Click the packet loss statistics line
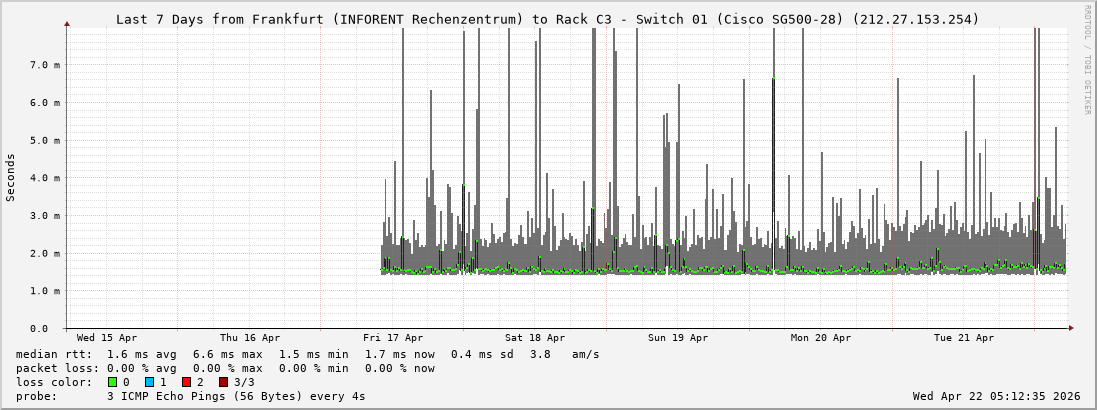Image resolution: width=1097 pixels, height=410 pixels. pyautogui.click(x=225, y=368)
